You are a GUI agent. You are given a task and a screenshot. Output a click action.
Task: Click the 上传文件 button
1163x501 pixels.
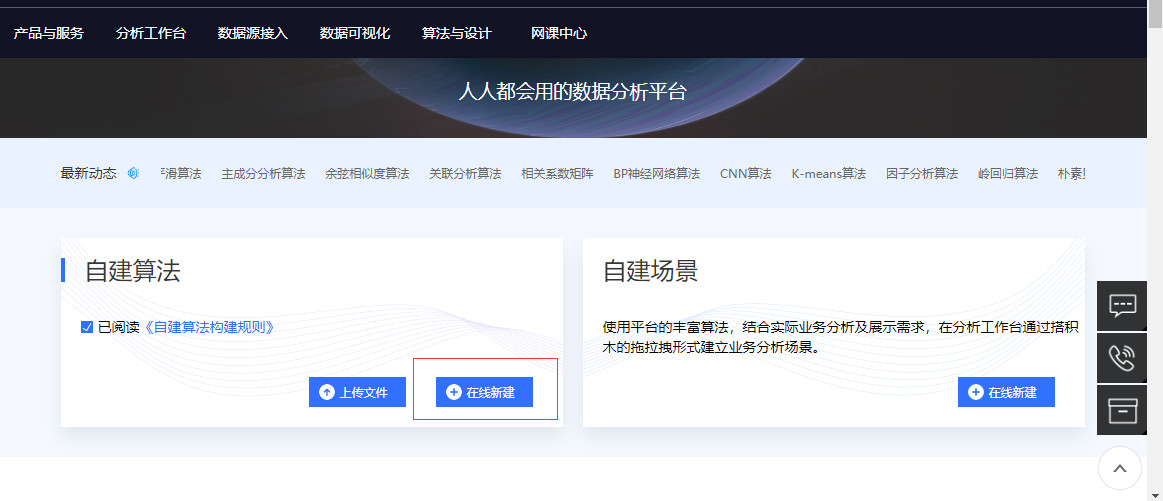tap(358, 392)
